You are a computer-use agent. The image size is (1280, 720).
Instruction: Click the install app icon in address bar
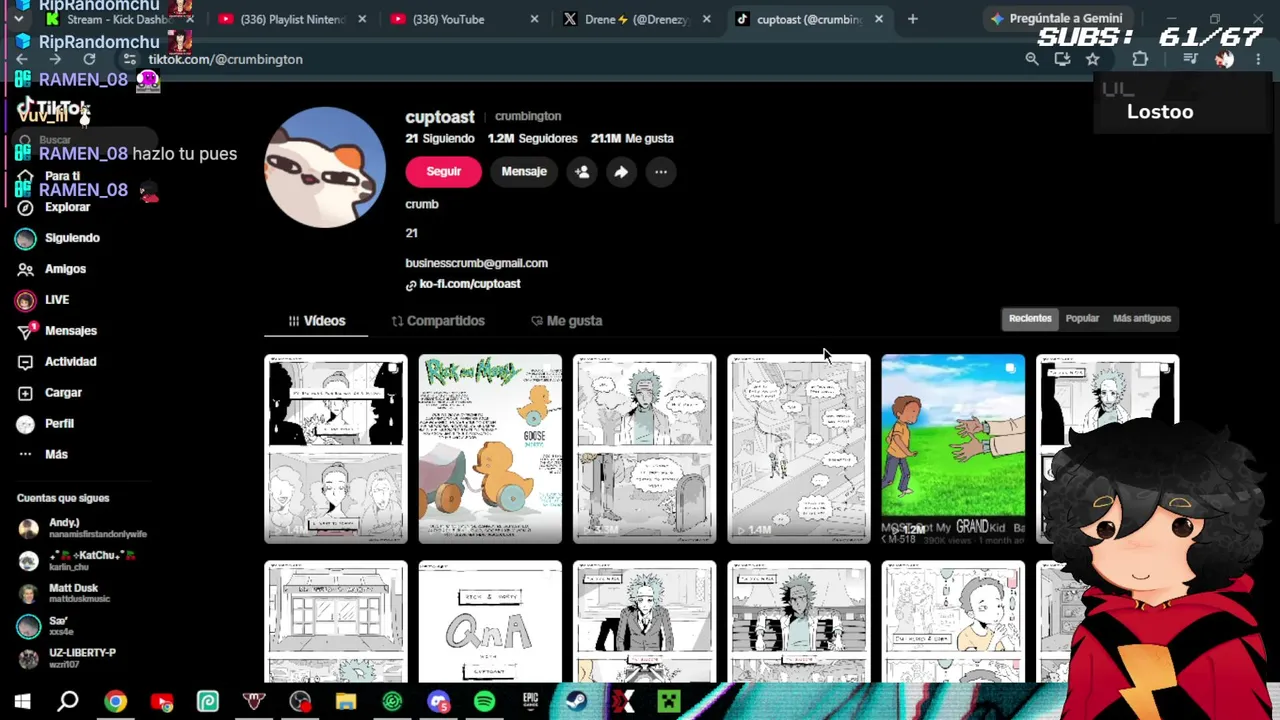(1062, 59)
